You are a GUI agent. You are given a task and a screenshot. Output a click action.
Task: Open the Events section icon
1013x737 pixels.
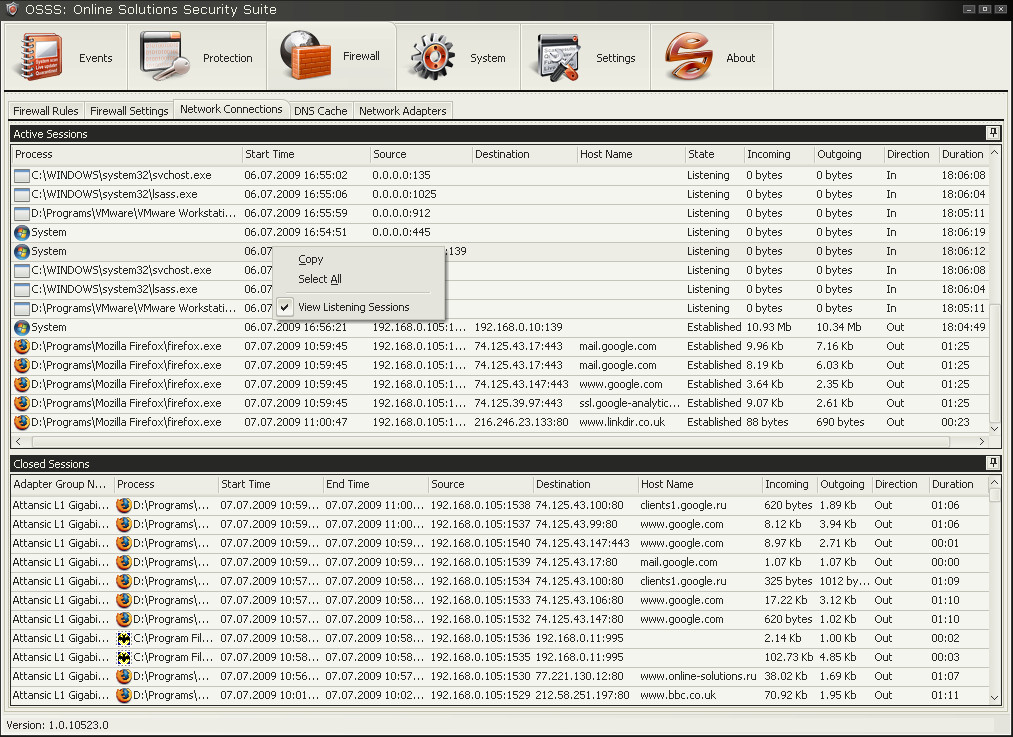(40, 57)
